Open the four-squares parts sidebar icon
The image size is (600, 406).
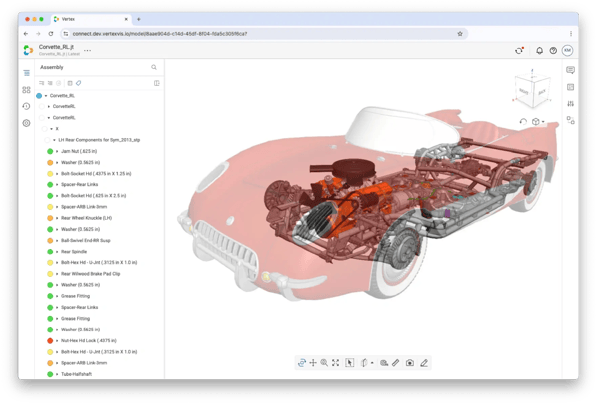[x=26, y=90]
